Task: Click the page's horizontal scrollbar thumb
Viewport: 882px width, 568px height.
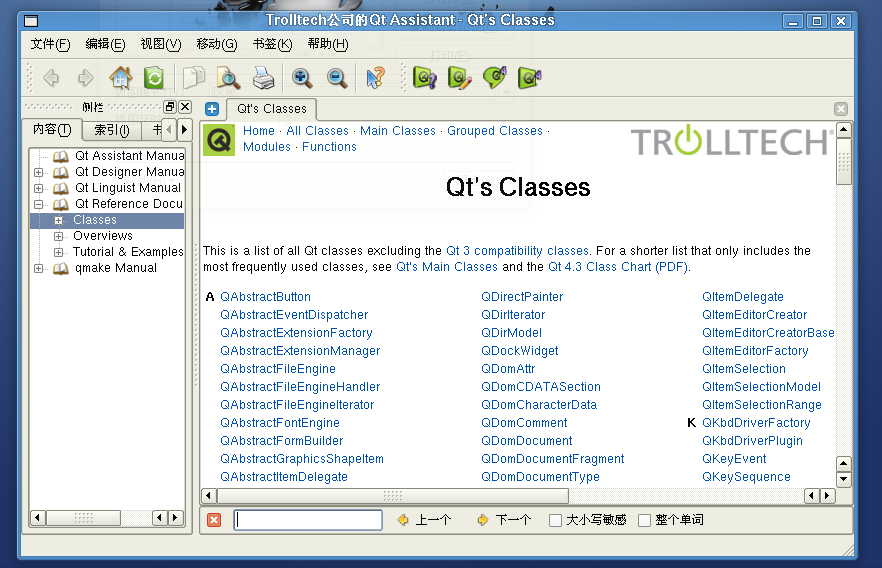Action: pos(393,496)
